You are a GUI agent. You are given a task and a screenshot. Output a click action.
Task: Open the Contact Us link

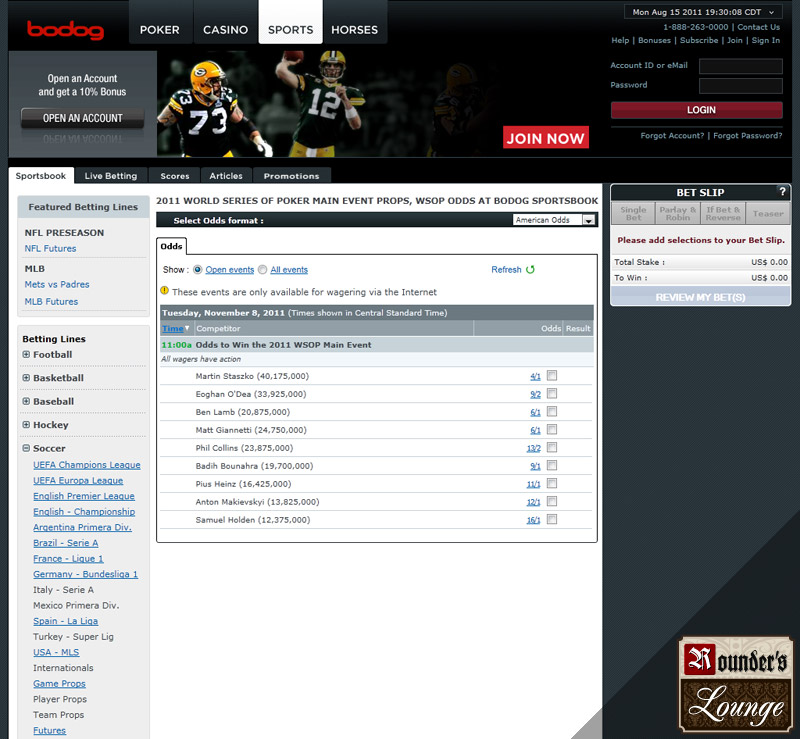pos(758,27)
